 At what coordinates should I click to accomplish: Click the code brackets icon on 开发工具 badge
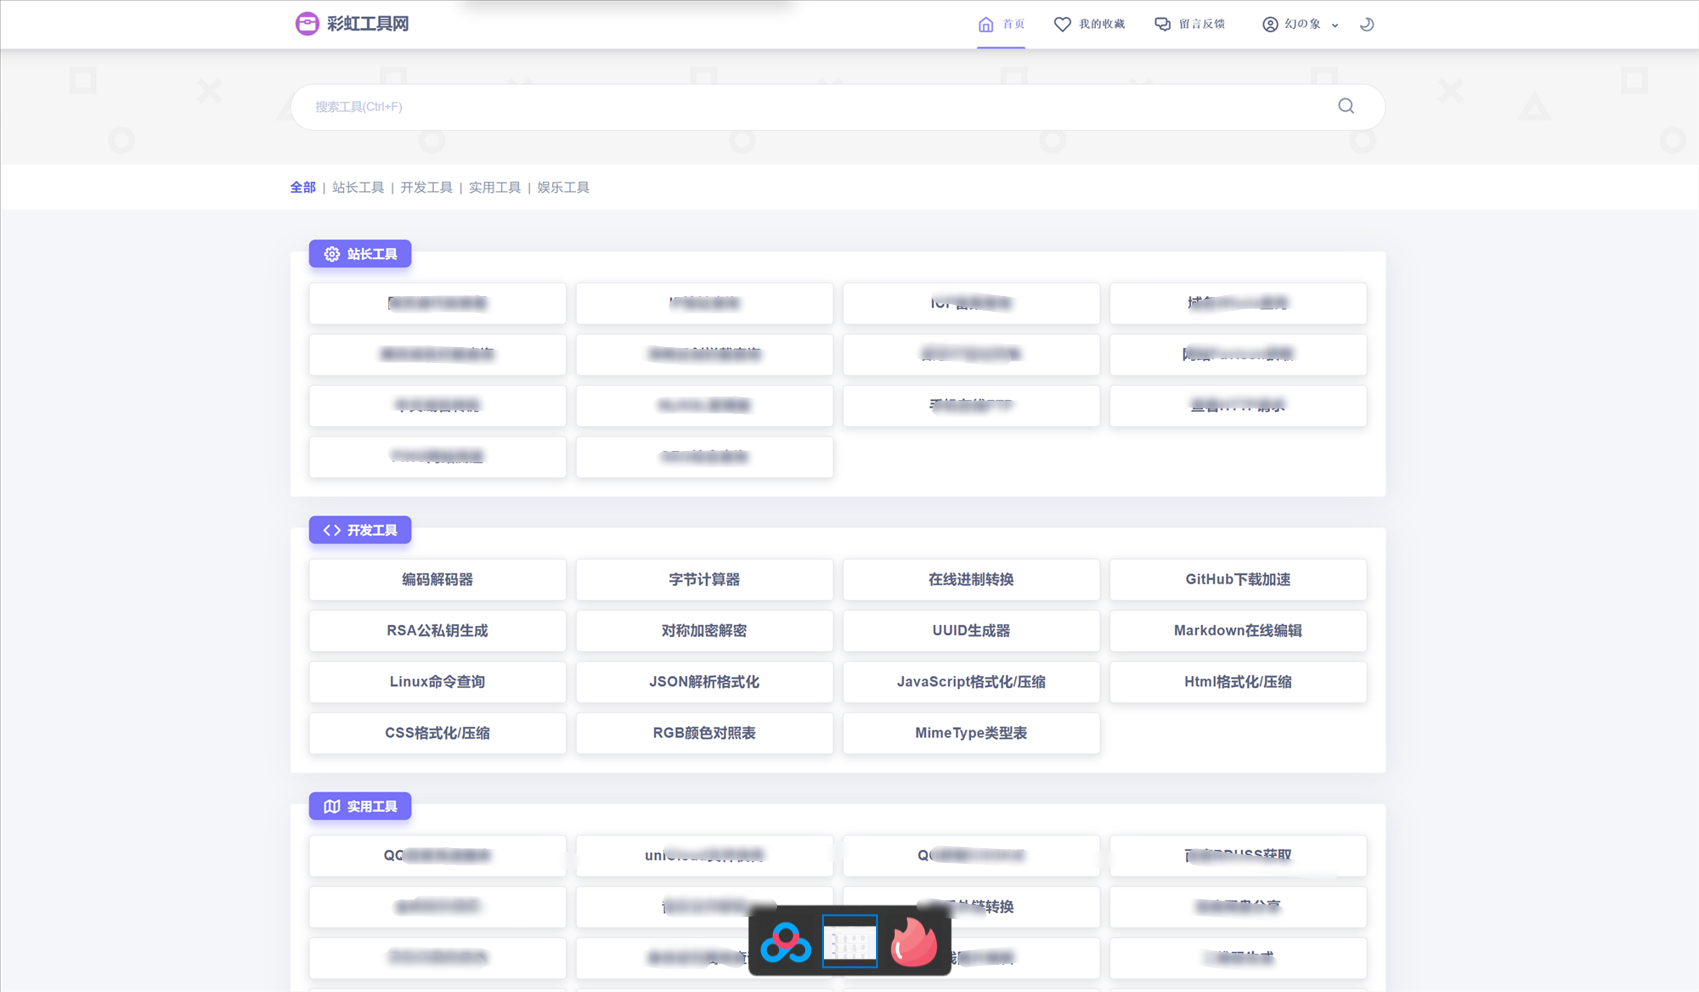[x=332, y=530]
